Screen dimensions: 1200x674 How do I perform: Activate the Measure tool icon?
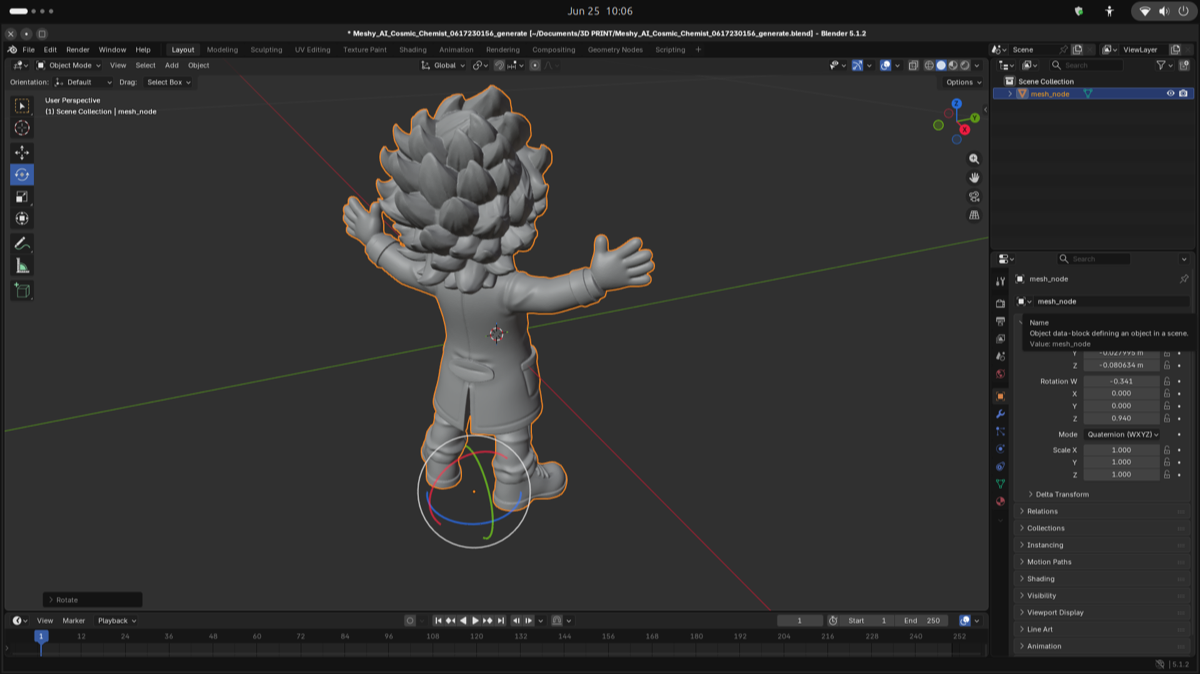point(22,266)
